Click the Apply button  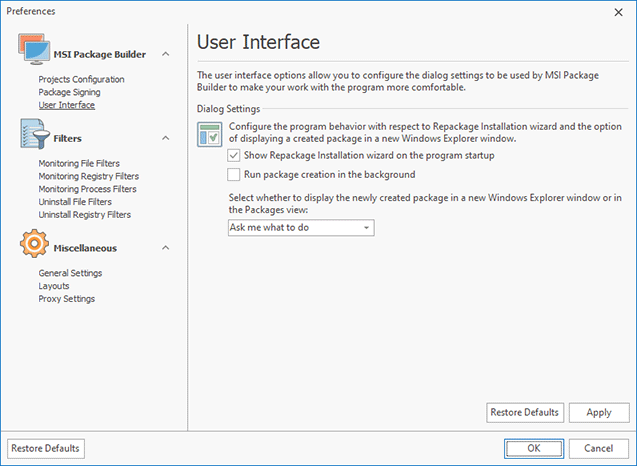pos(599,413)
